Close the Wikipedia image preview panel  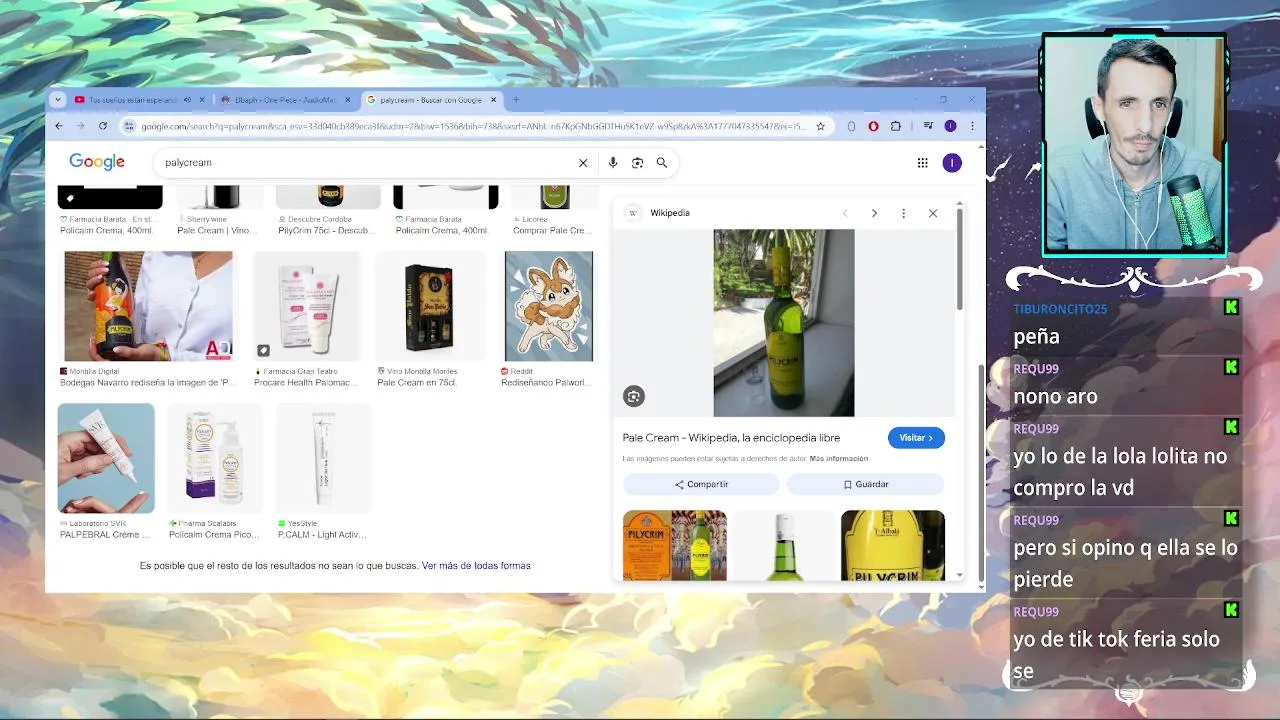click(933, 213)
